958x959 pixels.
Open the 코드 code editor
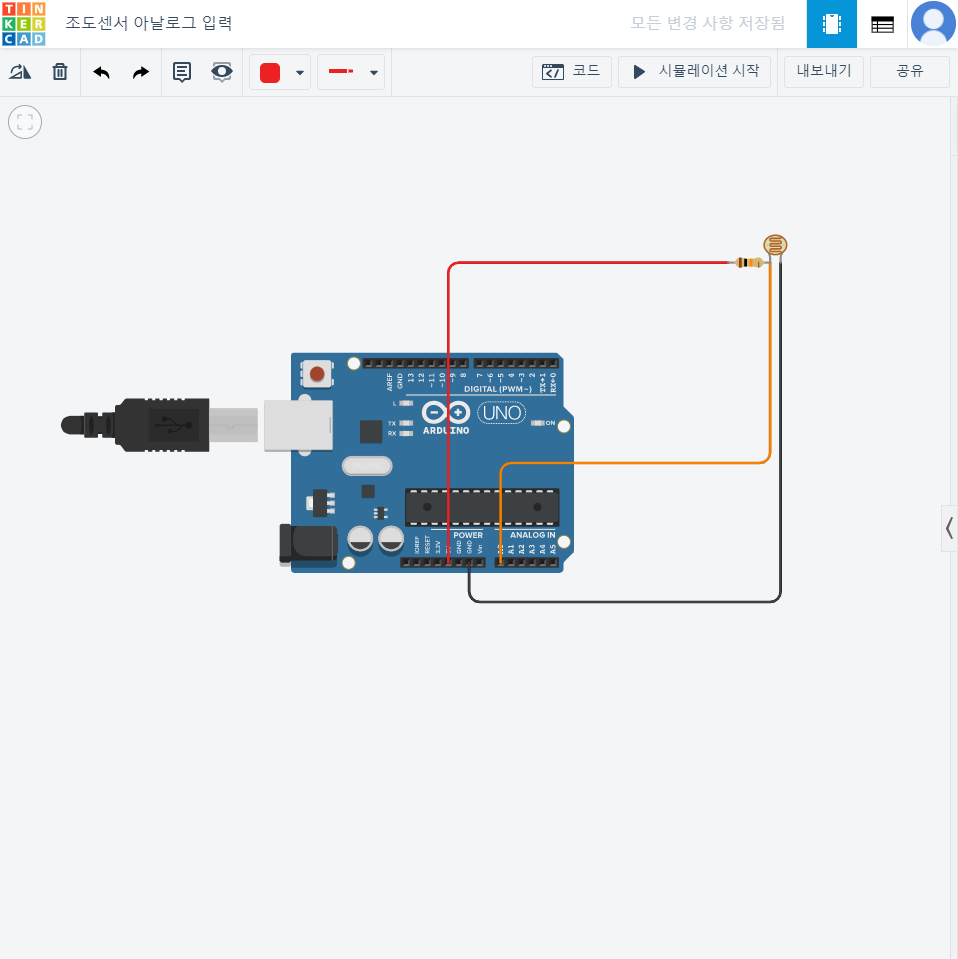571,72
